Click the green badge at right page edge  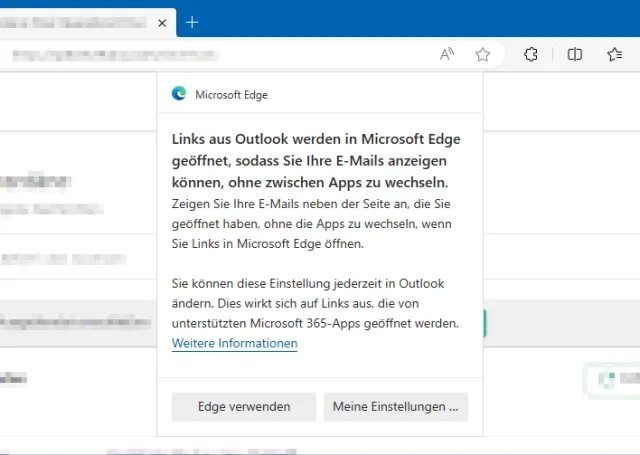pos(612,378)
